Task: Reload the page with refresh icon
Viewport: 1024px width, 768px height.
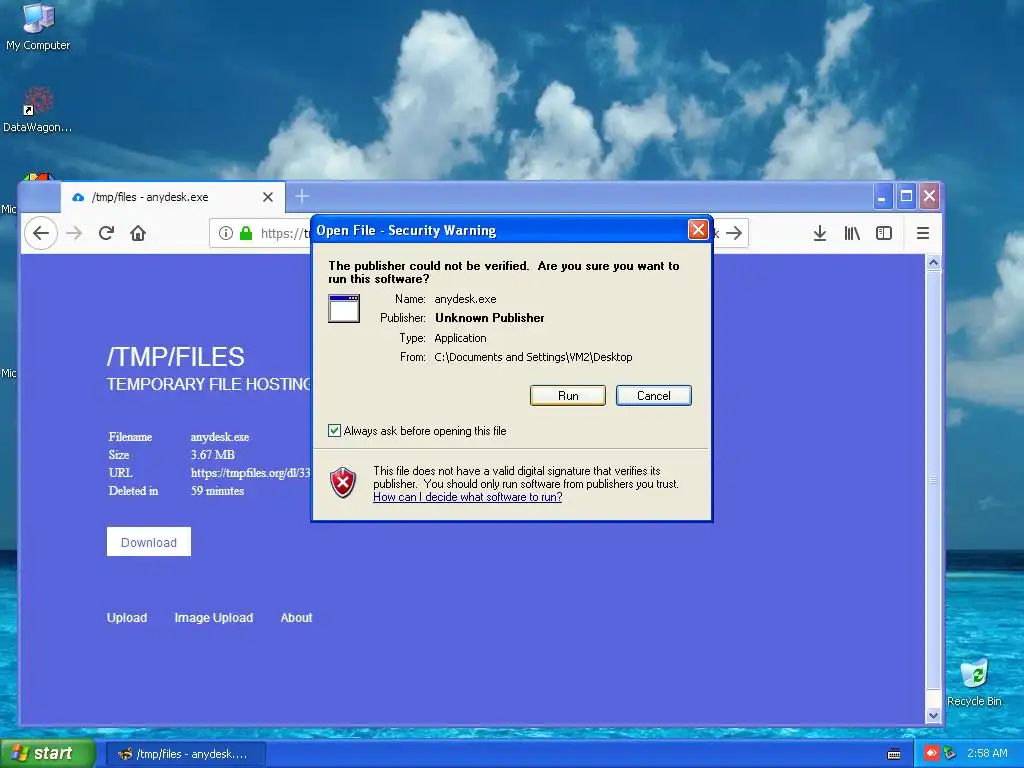Action: click(106, 233)
